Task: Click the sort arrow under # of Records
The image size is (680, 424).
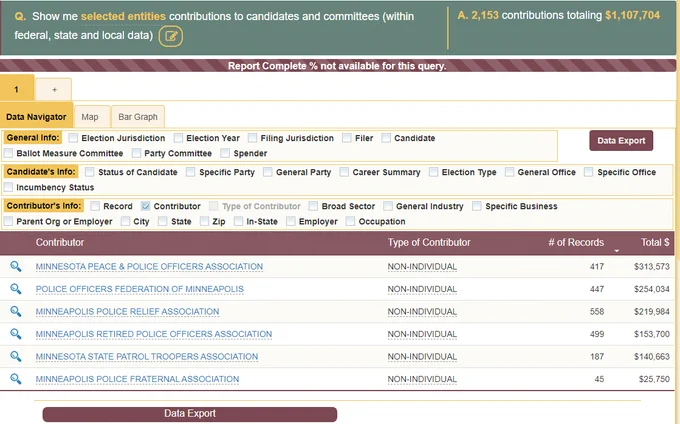Action: click(x=616, y=251)
